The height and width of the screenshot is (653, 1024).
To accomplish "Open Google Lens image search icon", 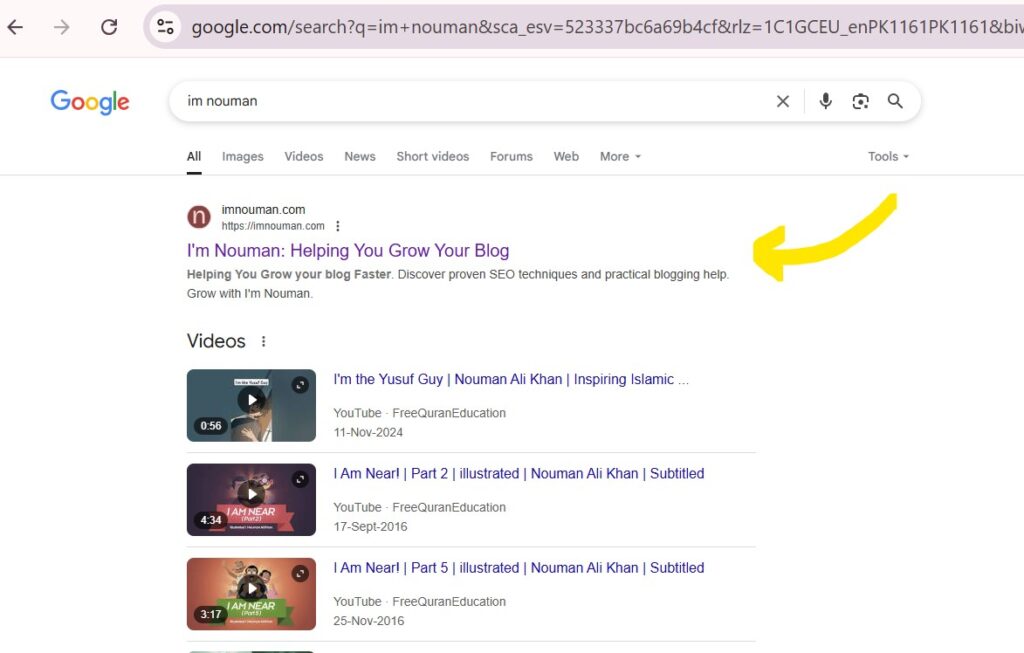I will click(861, 101).
